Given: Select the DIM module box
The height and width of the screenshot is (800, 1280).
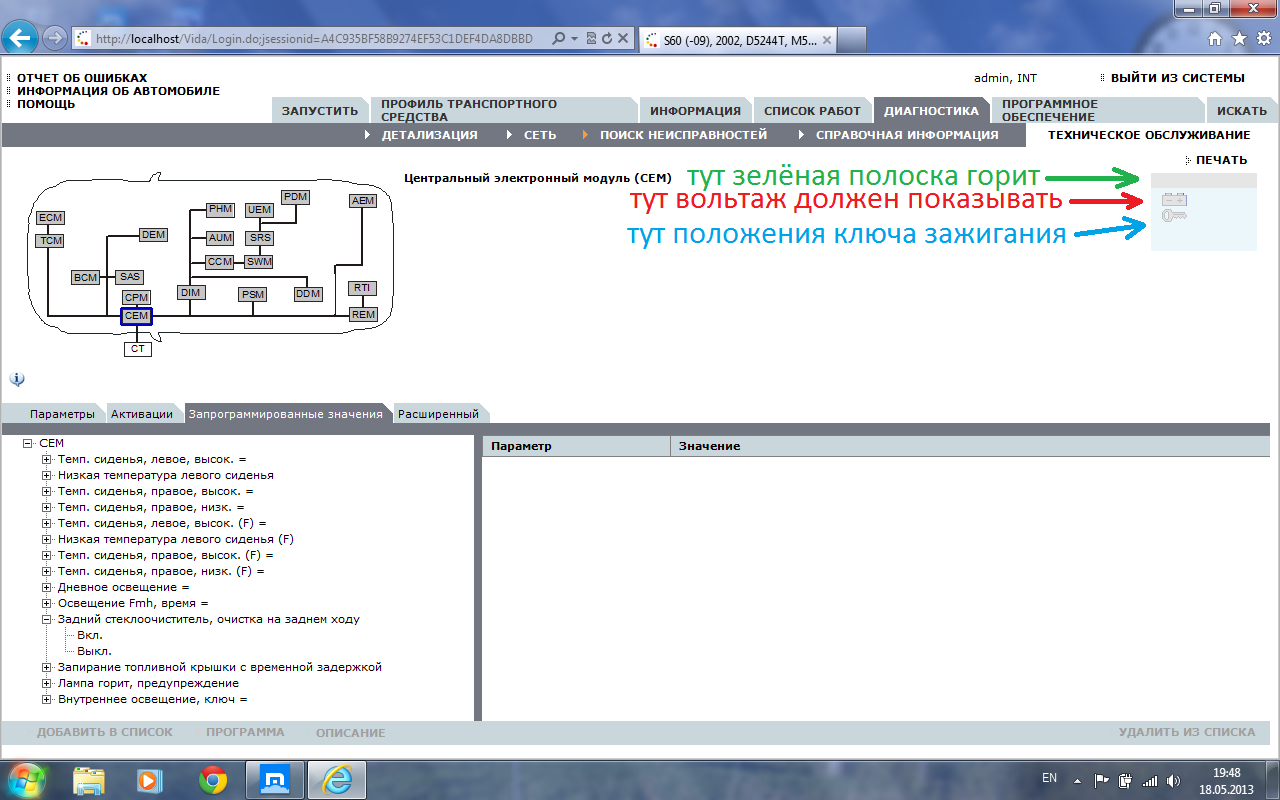Looking at the screenshot, I should [190, 293].
